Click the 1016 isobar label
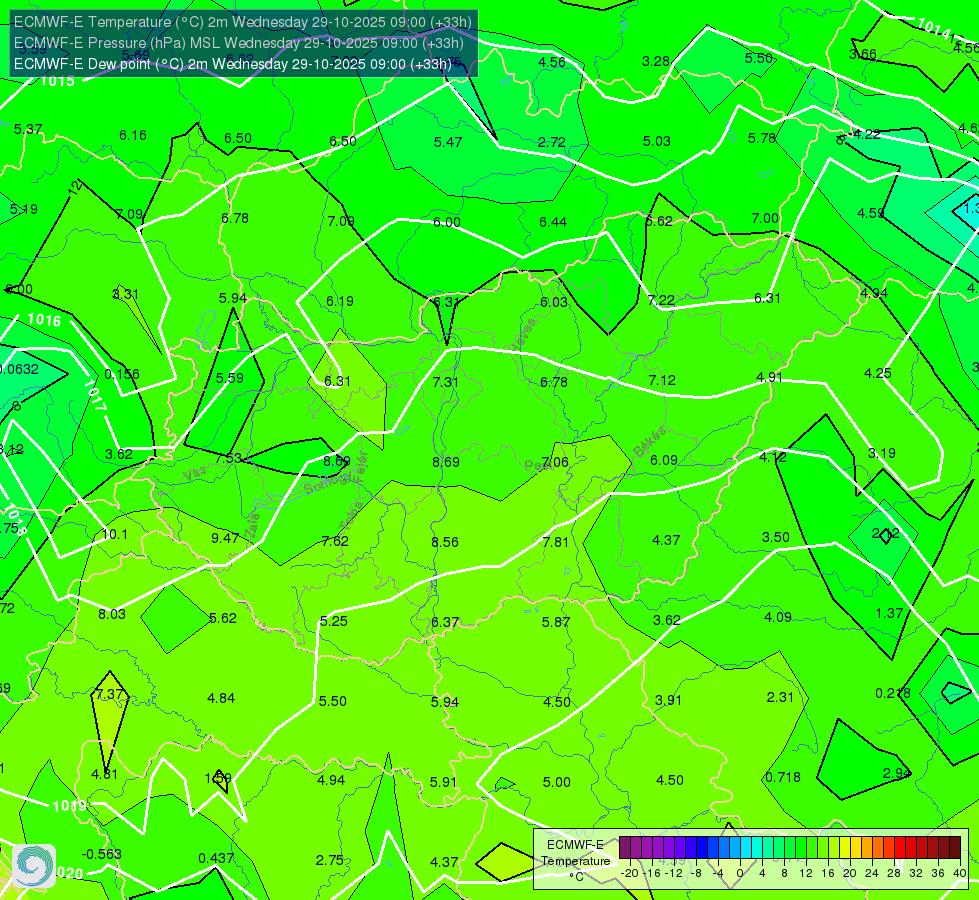 click(x=44, y=320)
